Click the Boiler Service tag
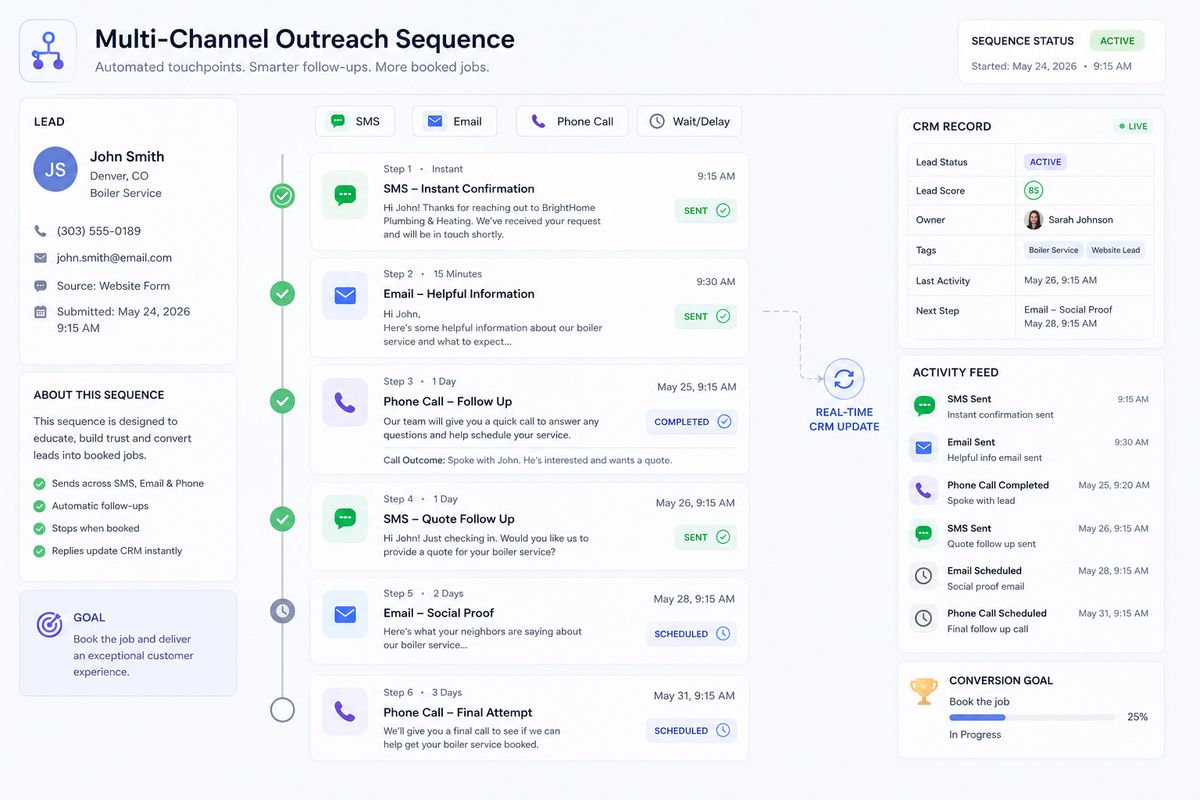The width and height of the screenshot is (1200, 800). 1054,250
